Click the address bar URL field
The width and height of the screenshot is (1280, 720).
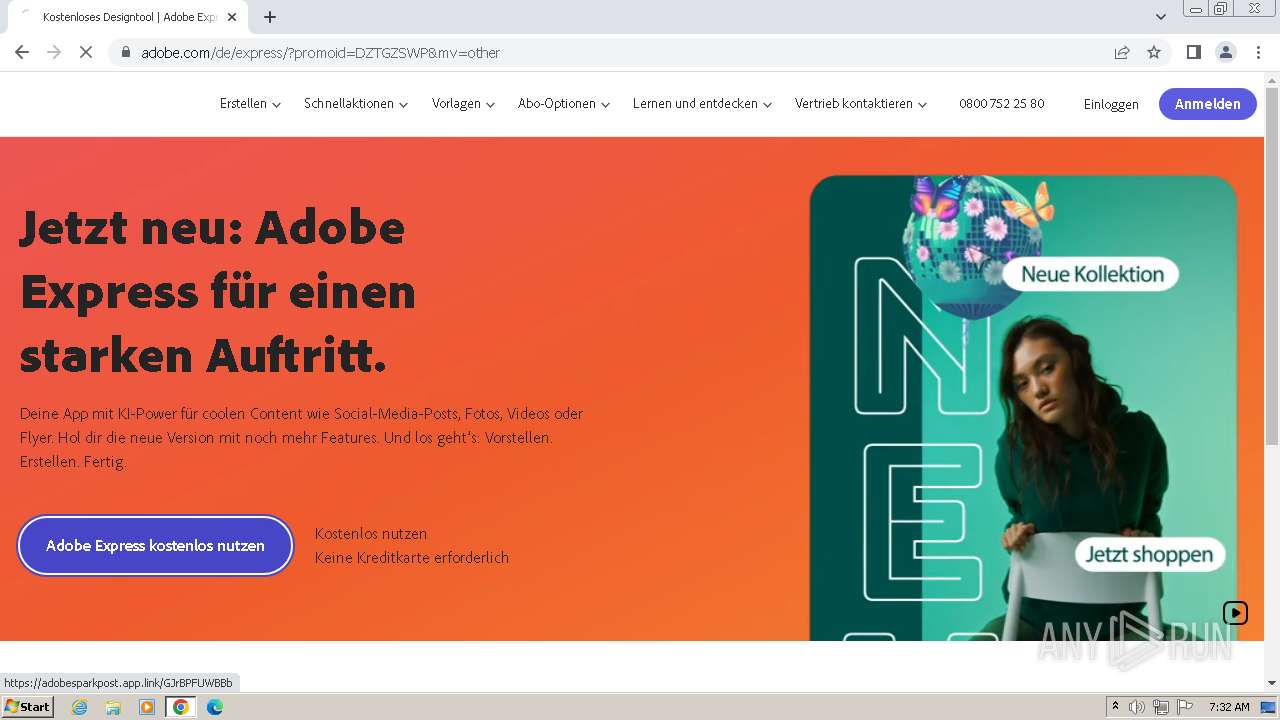point(620,53)
